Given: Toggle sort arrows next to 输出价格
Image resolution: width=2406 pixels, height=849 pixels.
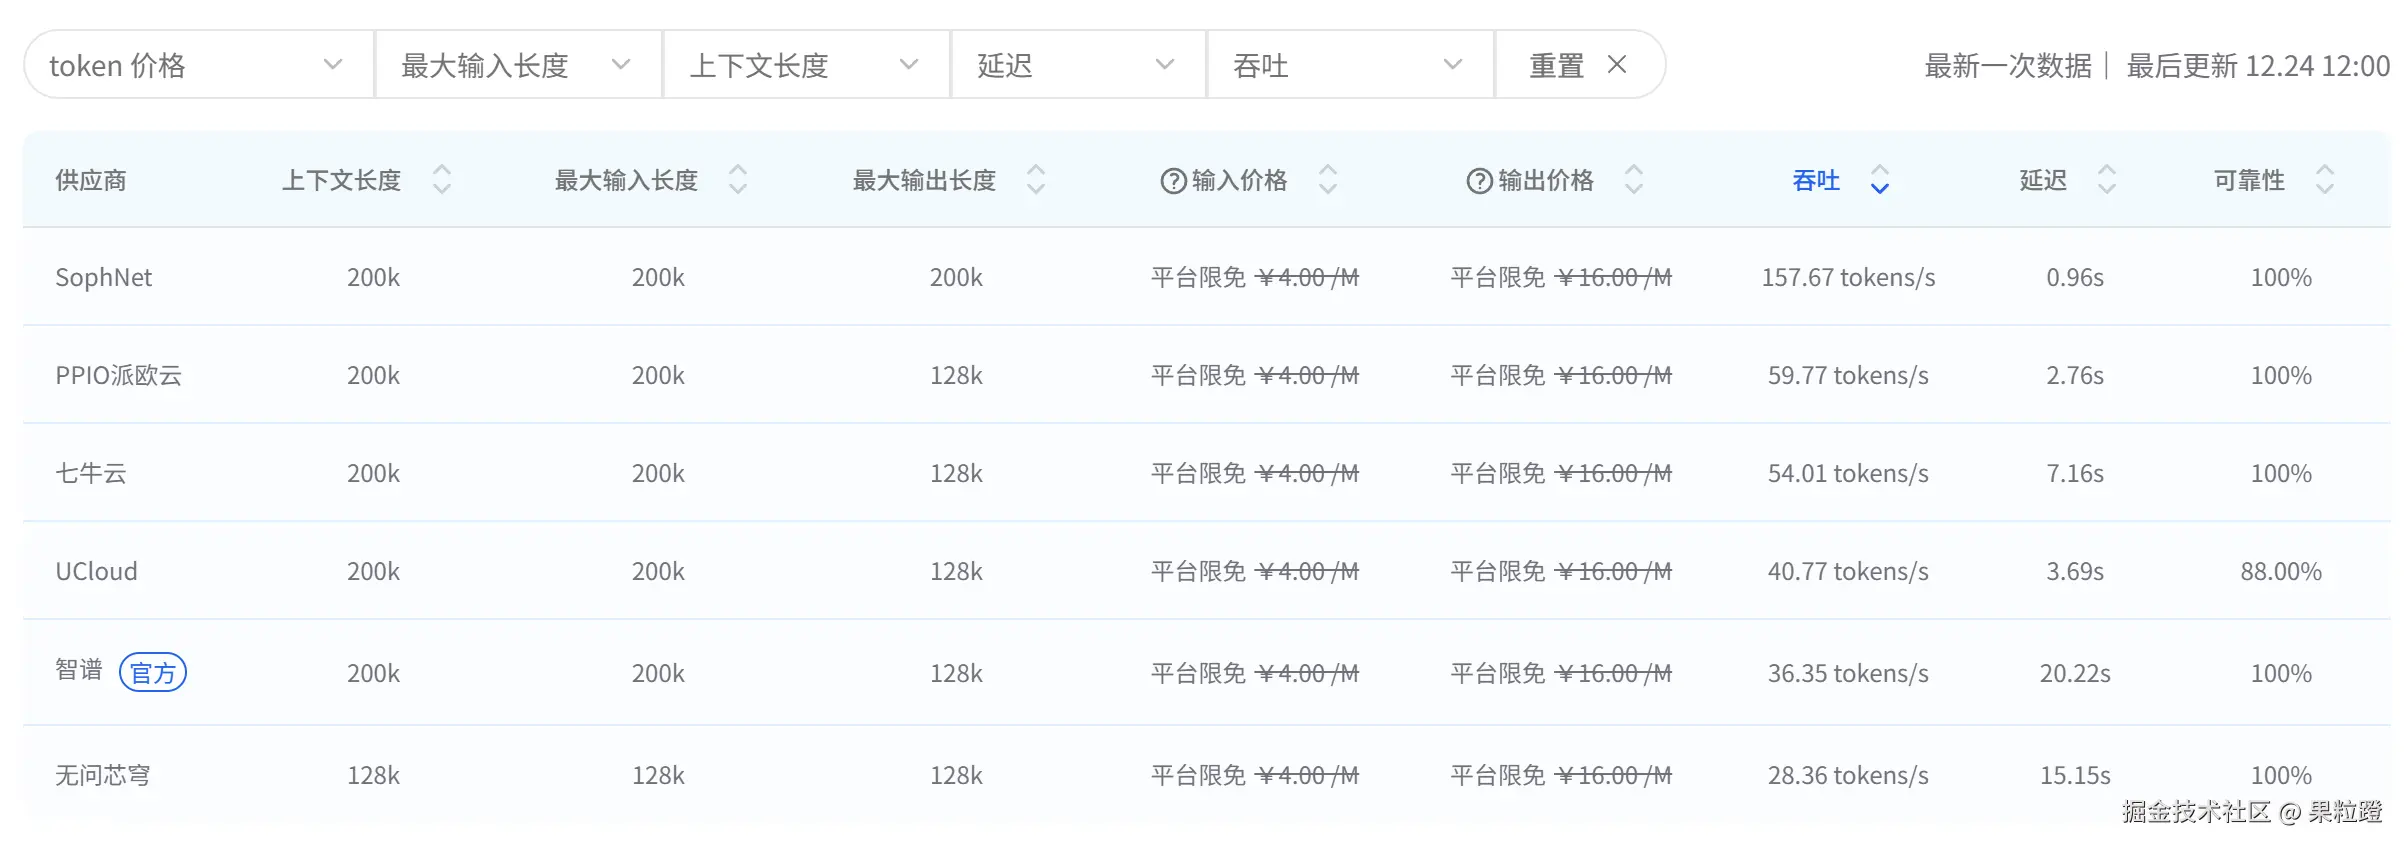Looking at the screenshot, I should 1634,180.
